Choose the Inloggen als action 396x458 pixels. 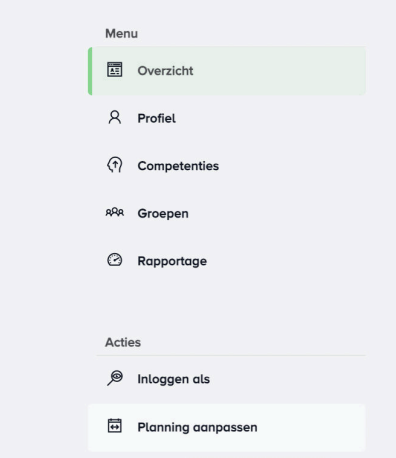coord(227,379)
